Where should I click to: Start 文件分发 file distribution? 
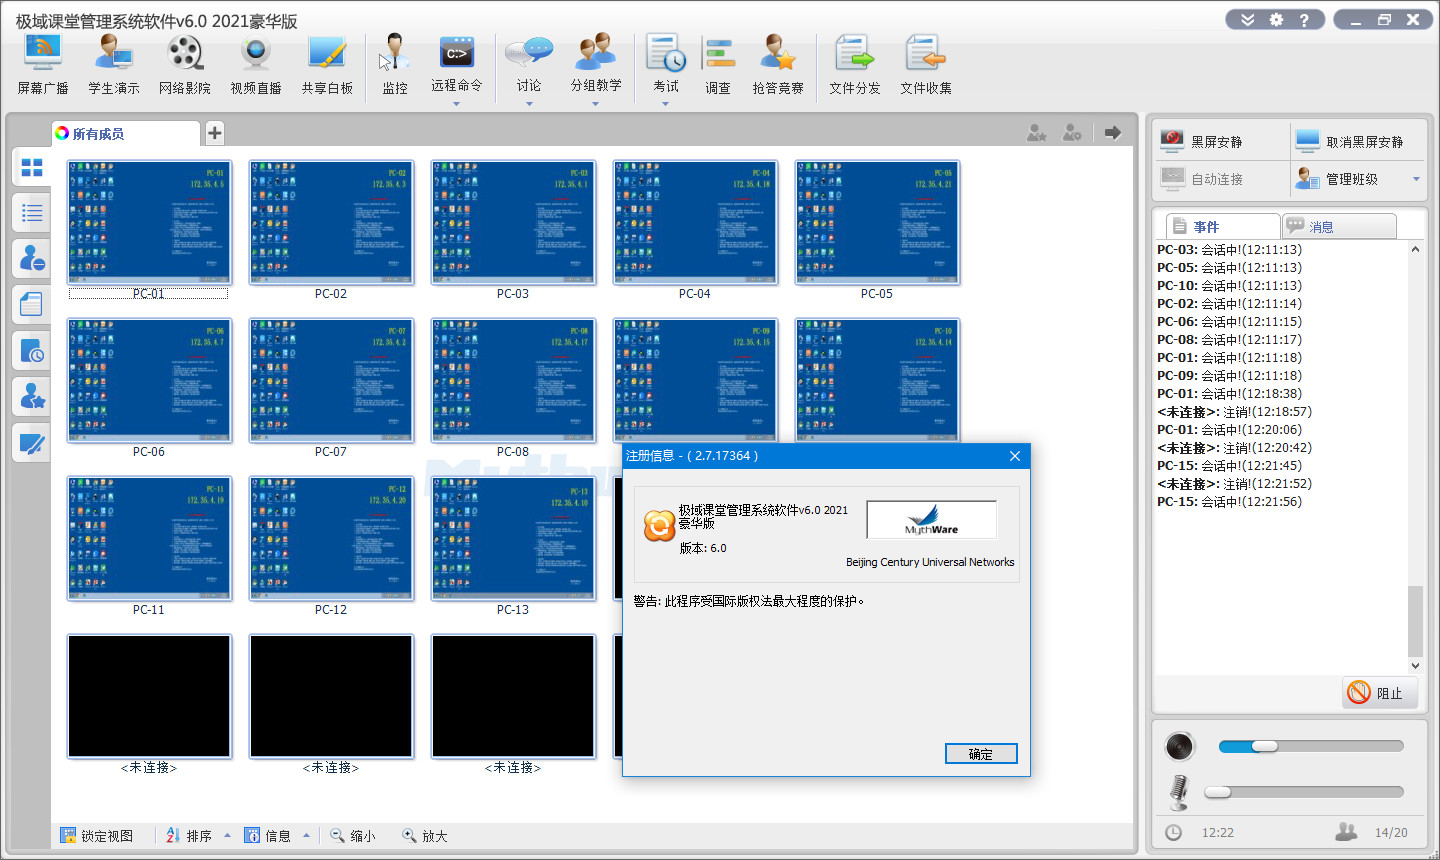[854, 65]
